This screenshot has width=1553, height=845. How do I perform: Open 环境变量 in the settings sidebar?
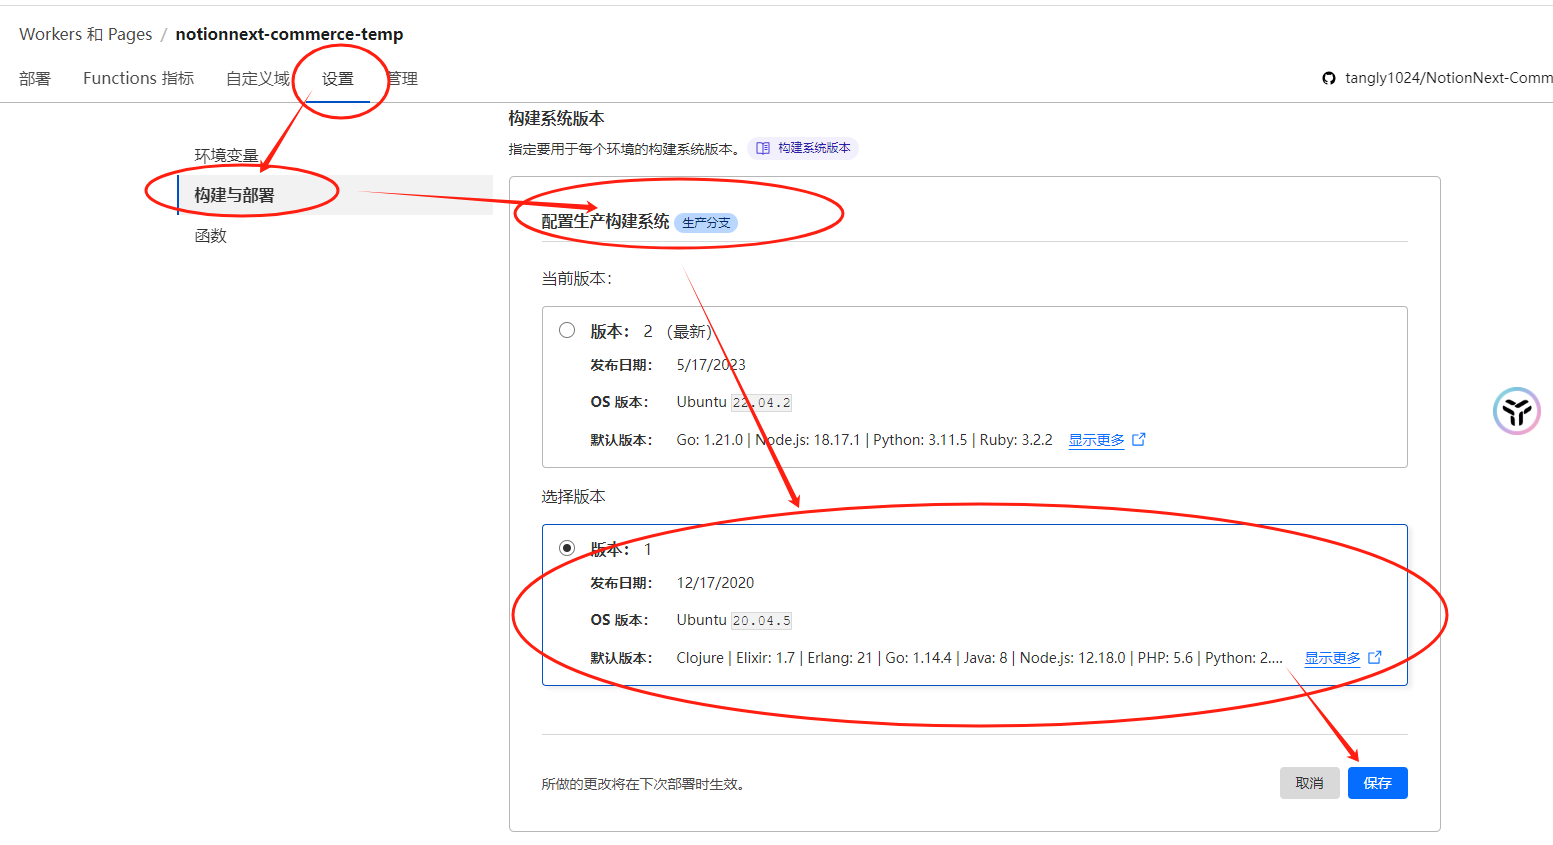(227, 155)
